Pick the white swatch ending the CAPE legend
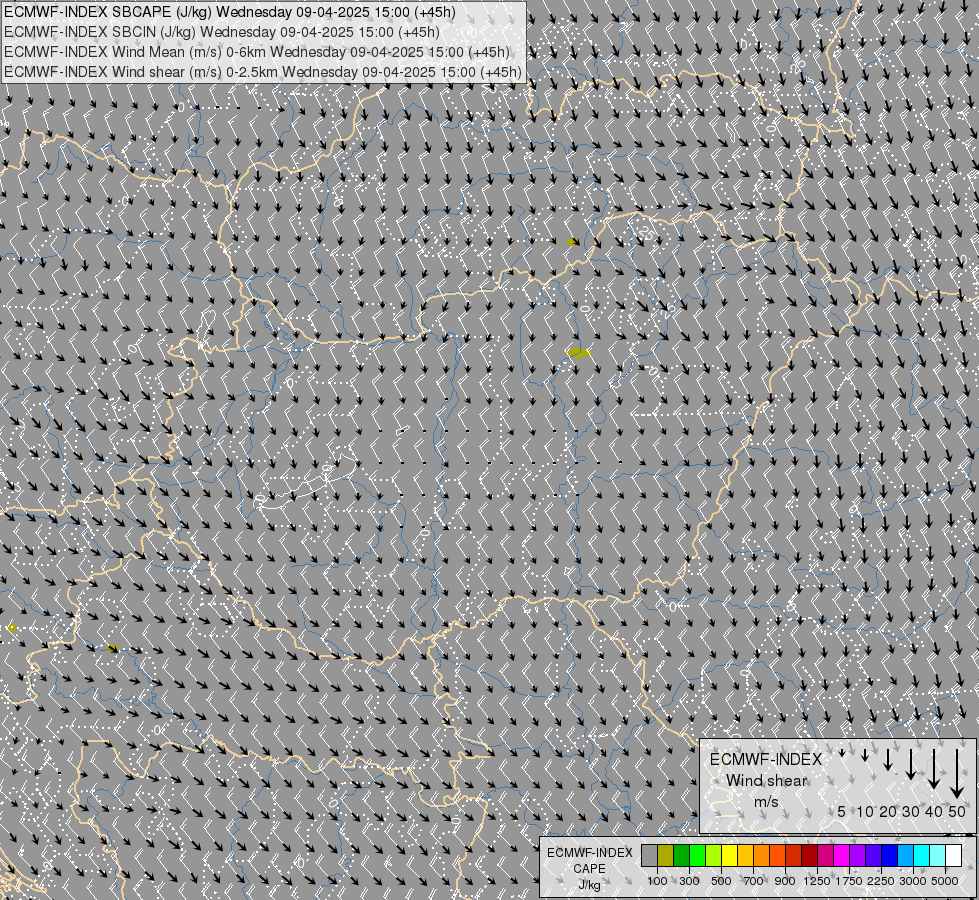This screenshot has height=900, width=979. click(x=954, y=855)
